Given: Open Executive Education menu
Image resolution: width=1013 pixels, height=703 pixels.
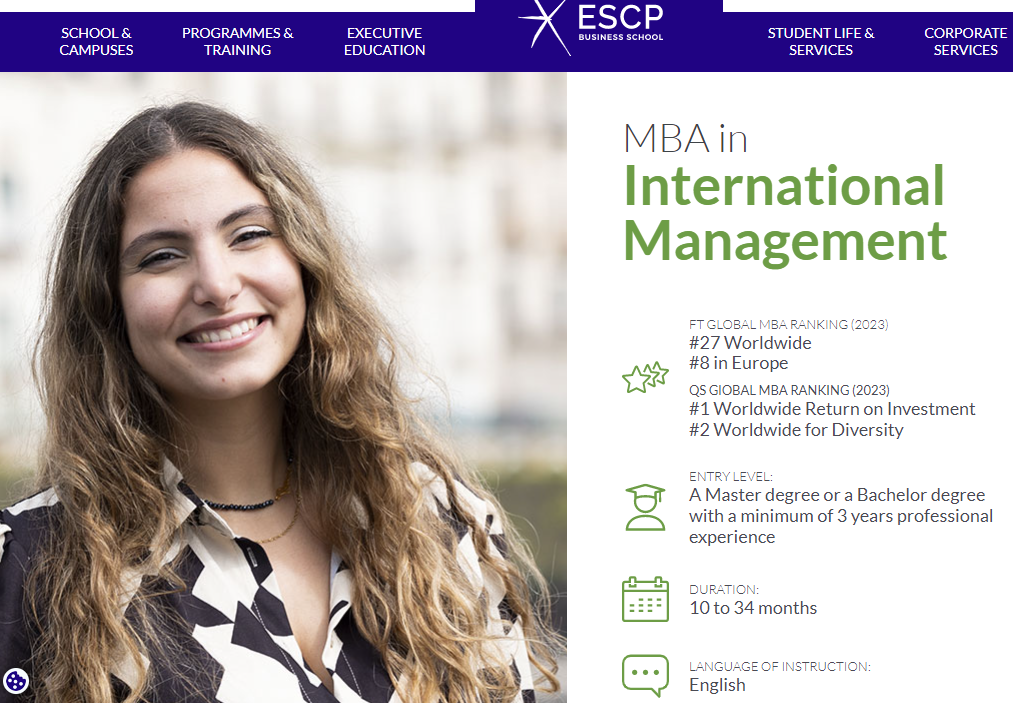Looking at the screenshot, I should click(x=384, y=41).
